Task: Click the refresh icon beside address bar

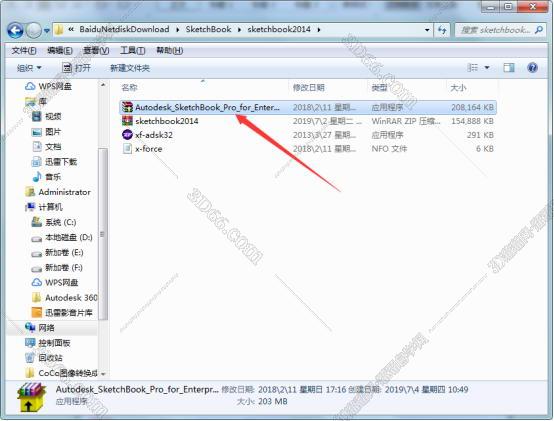Action: point(442,30)
